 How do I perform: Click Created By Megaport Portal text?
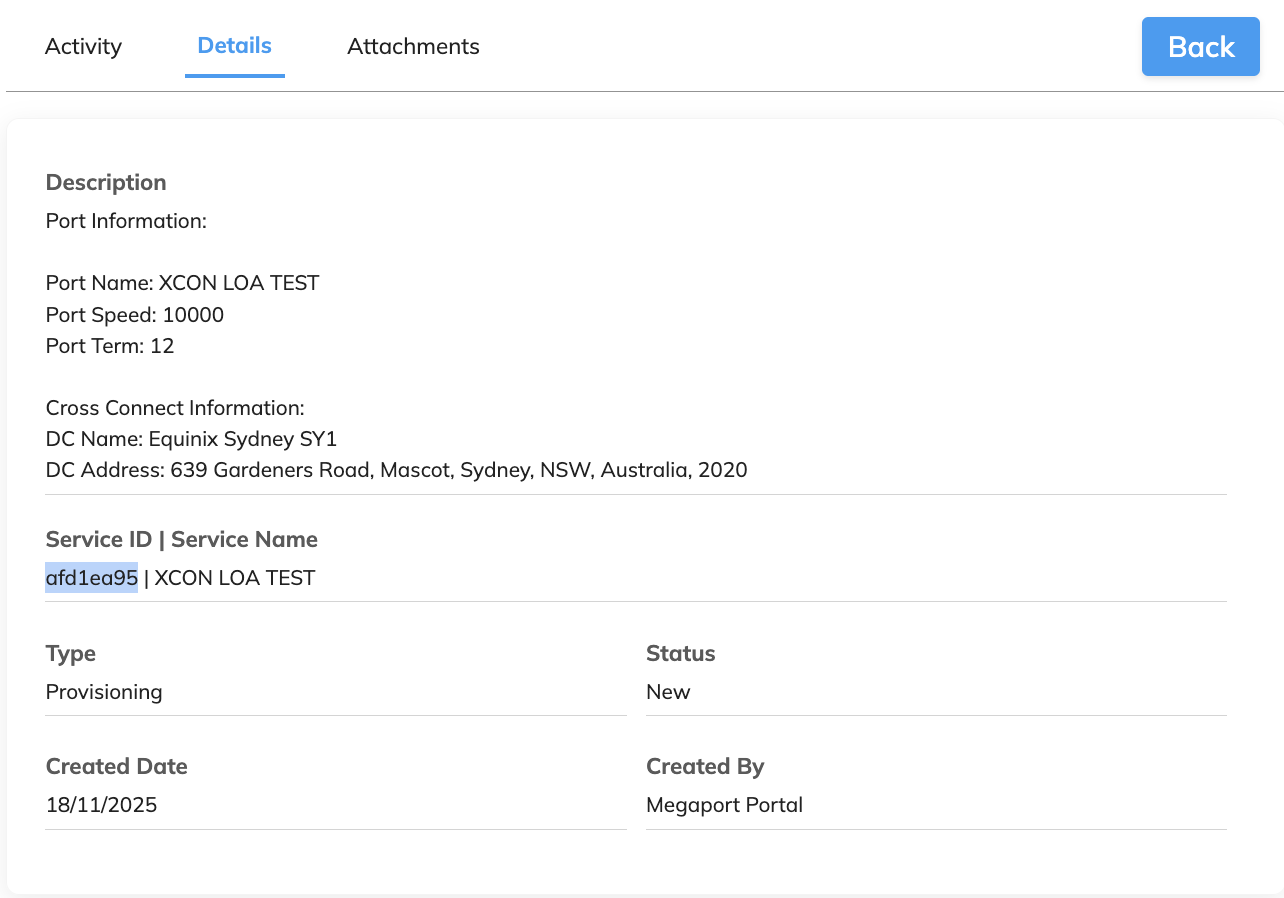724,804
